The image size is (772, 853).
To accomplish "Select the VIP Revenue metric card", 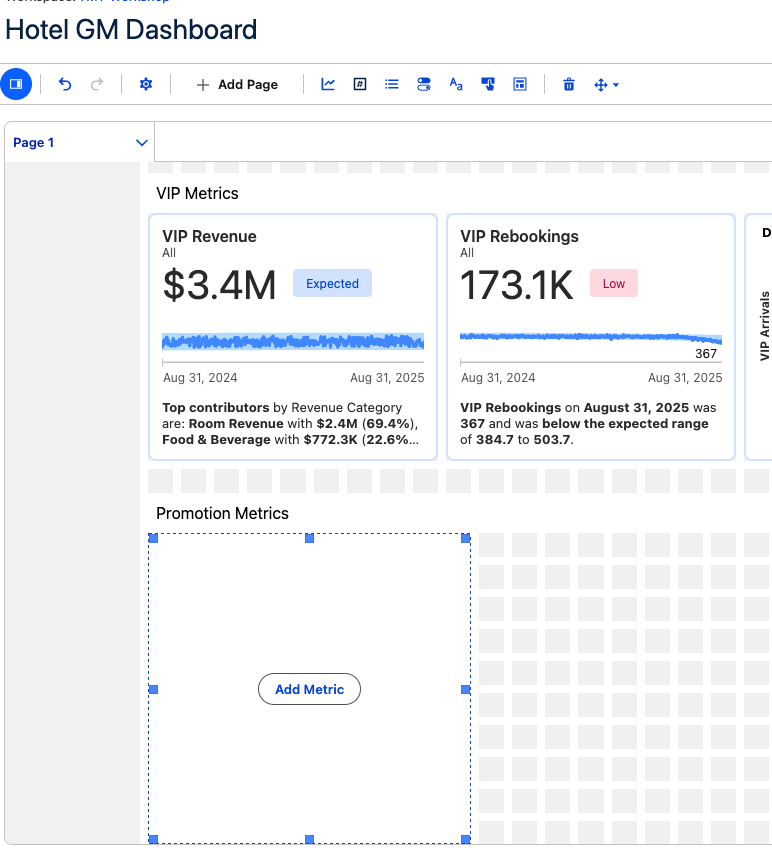I will point(292,337).
